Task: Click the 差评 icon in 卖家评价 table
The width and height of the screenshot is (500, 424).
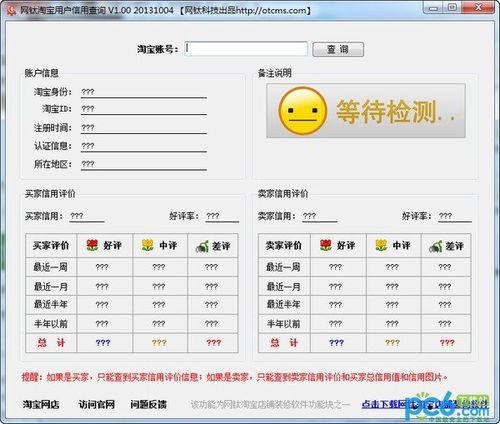Action: pos(435,246)
